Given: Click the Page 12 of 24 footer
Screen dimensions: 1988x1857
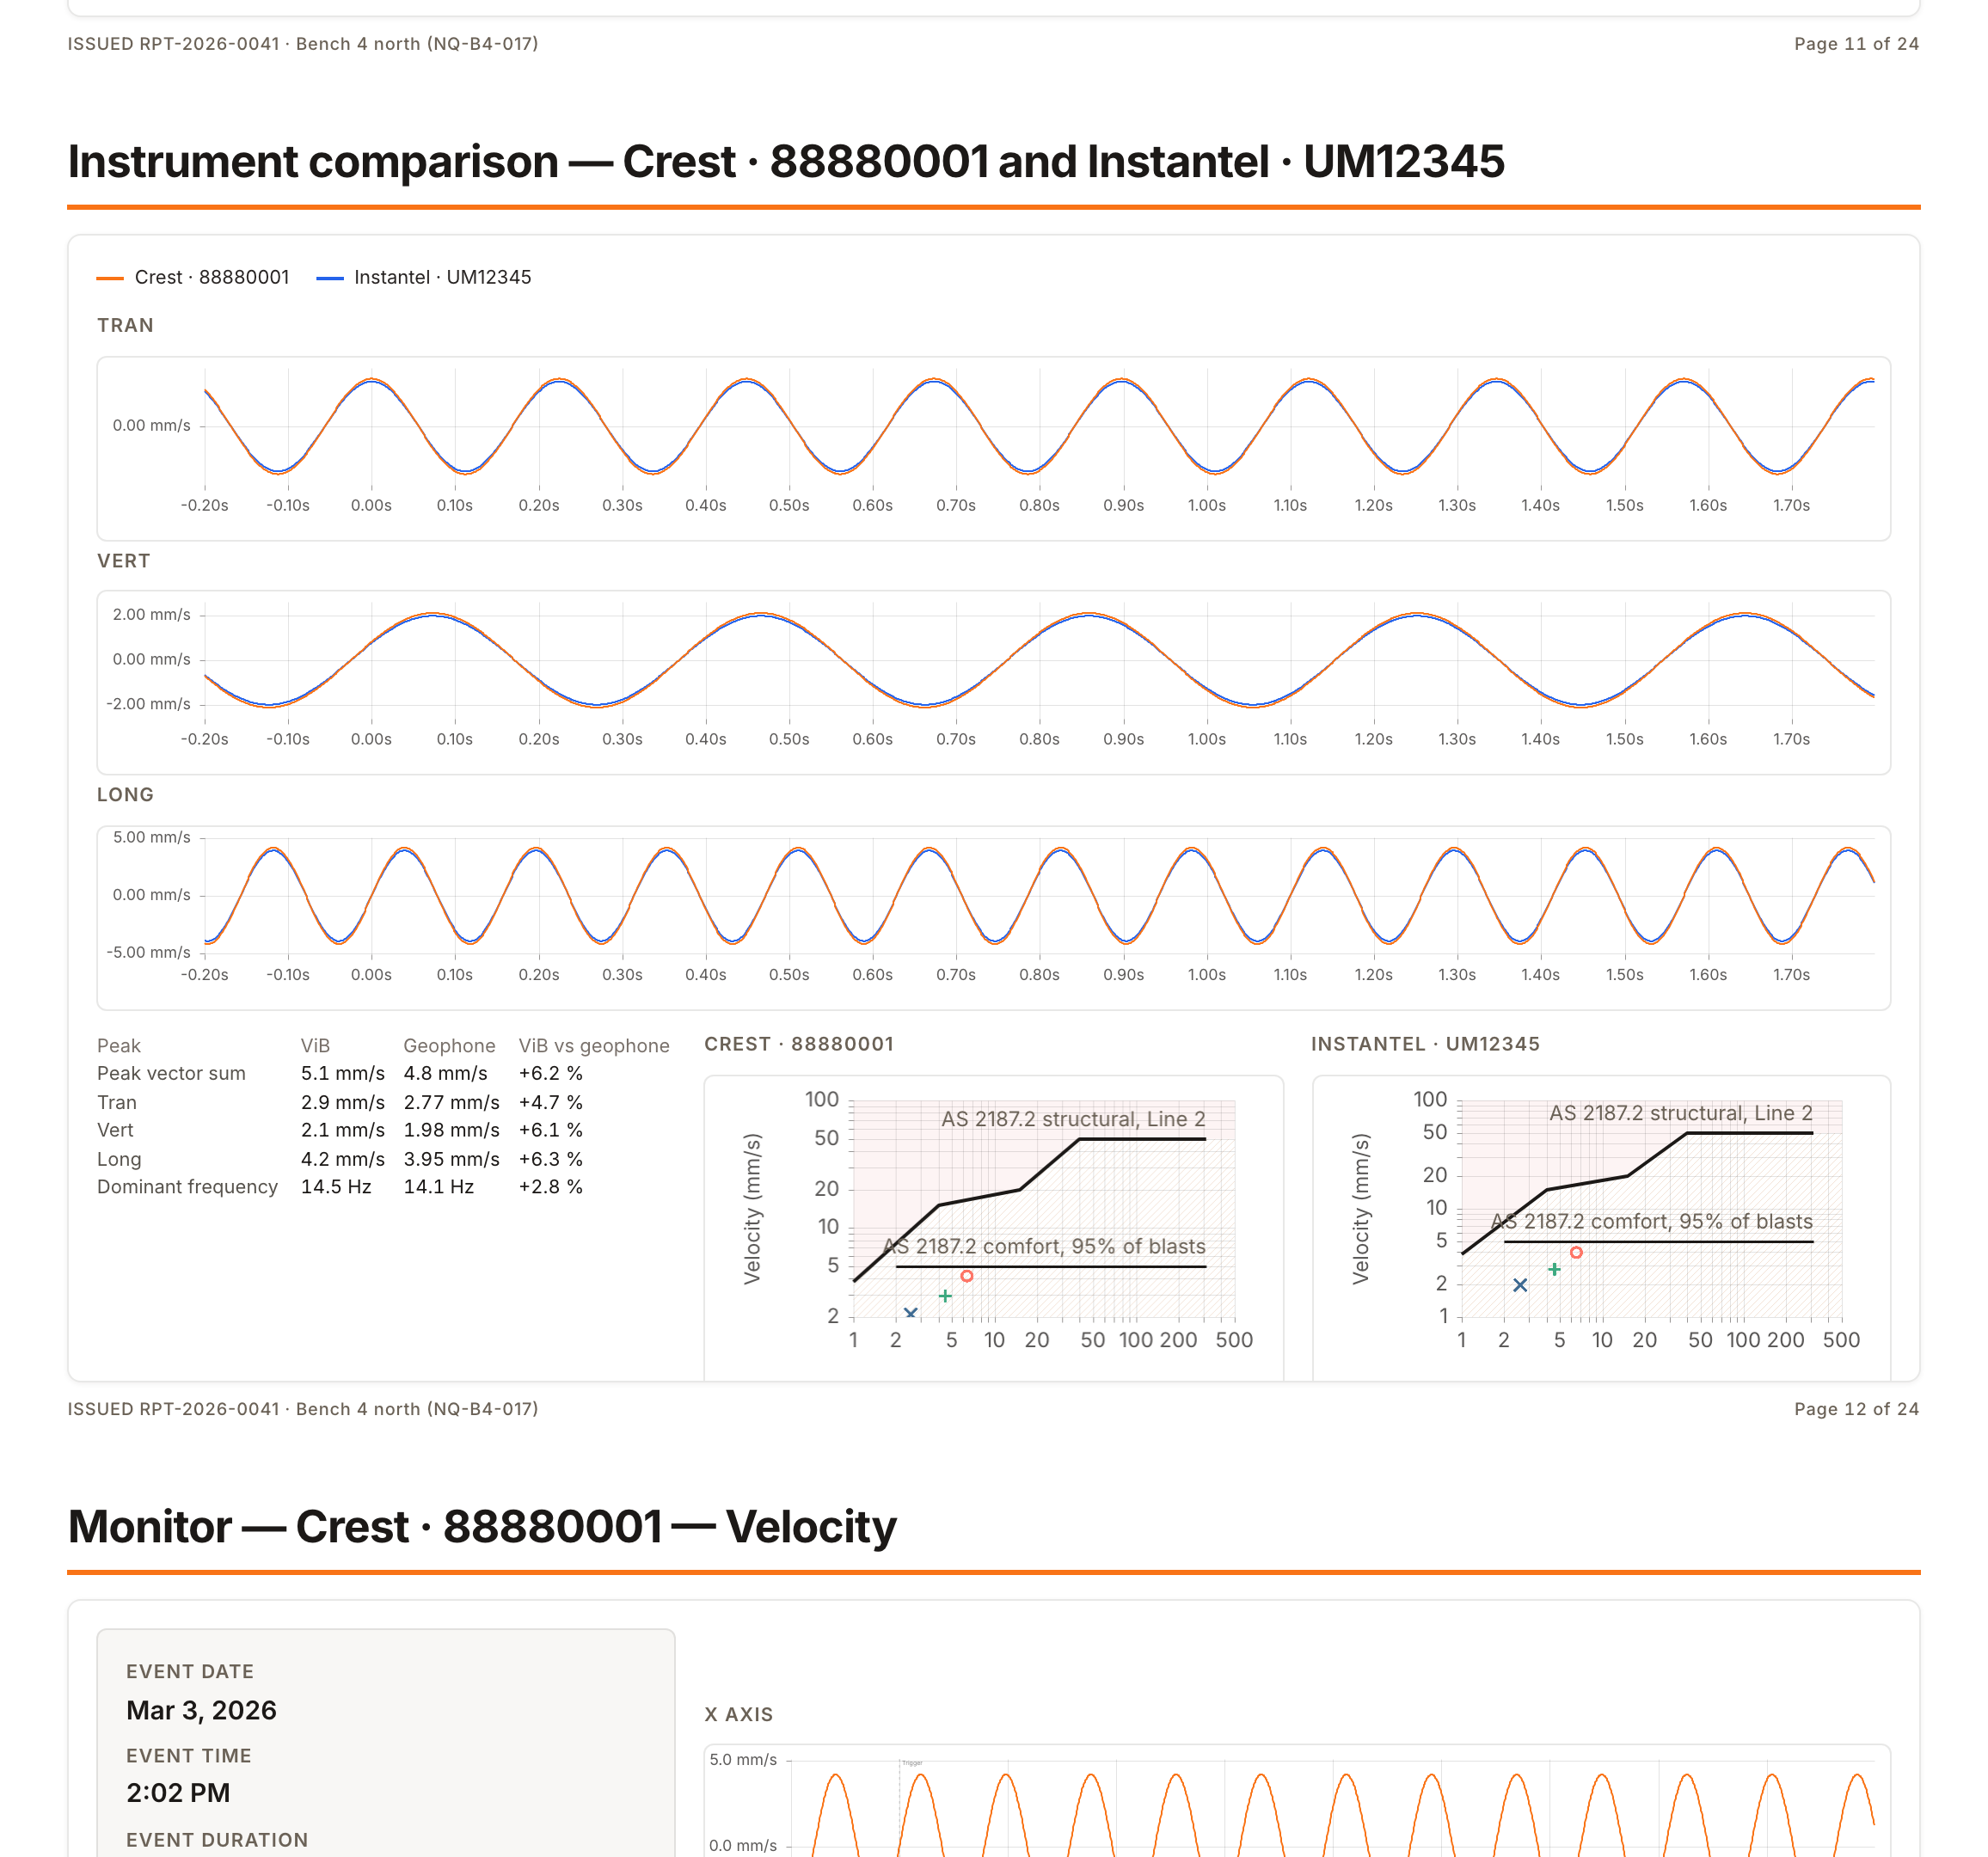Looking at the screenshot, I should point(1856,1409).
